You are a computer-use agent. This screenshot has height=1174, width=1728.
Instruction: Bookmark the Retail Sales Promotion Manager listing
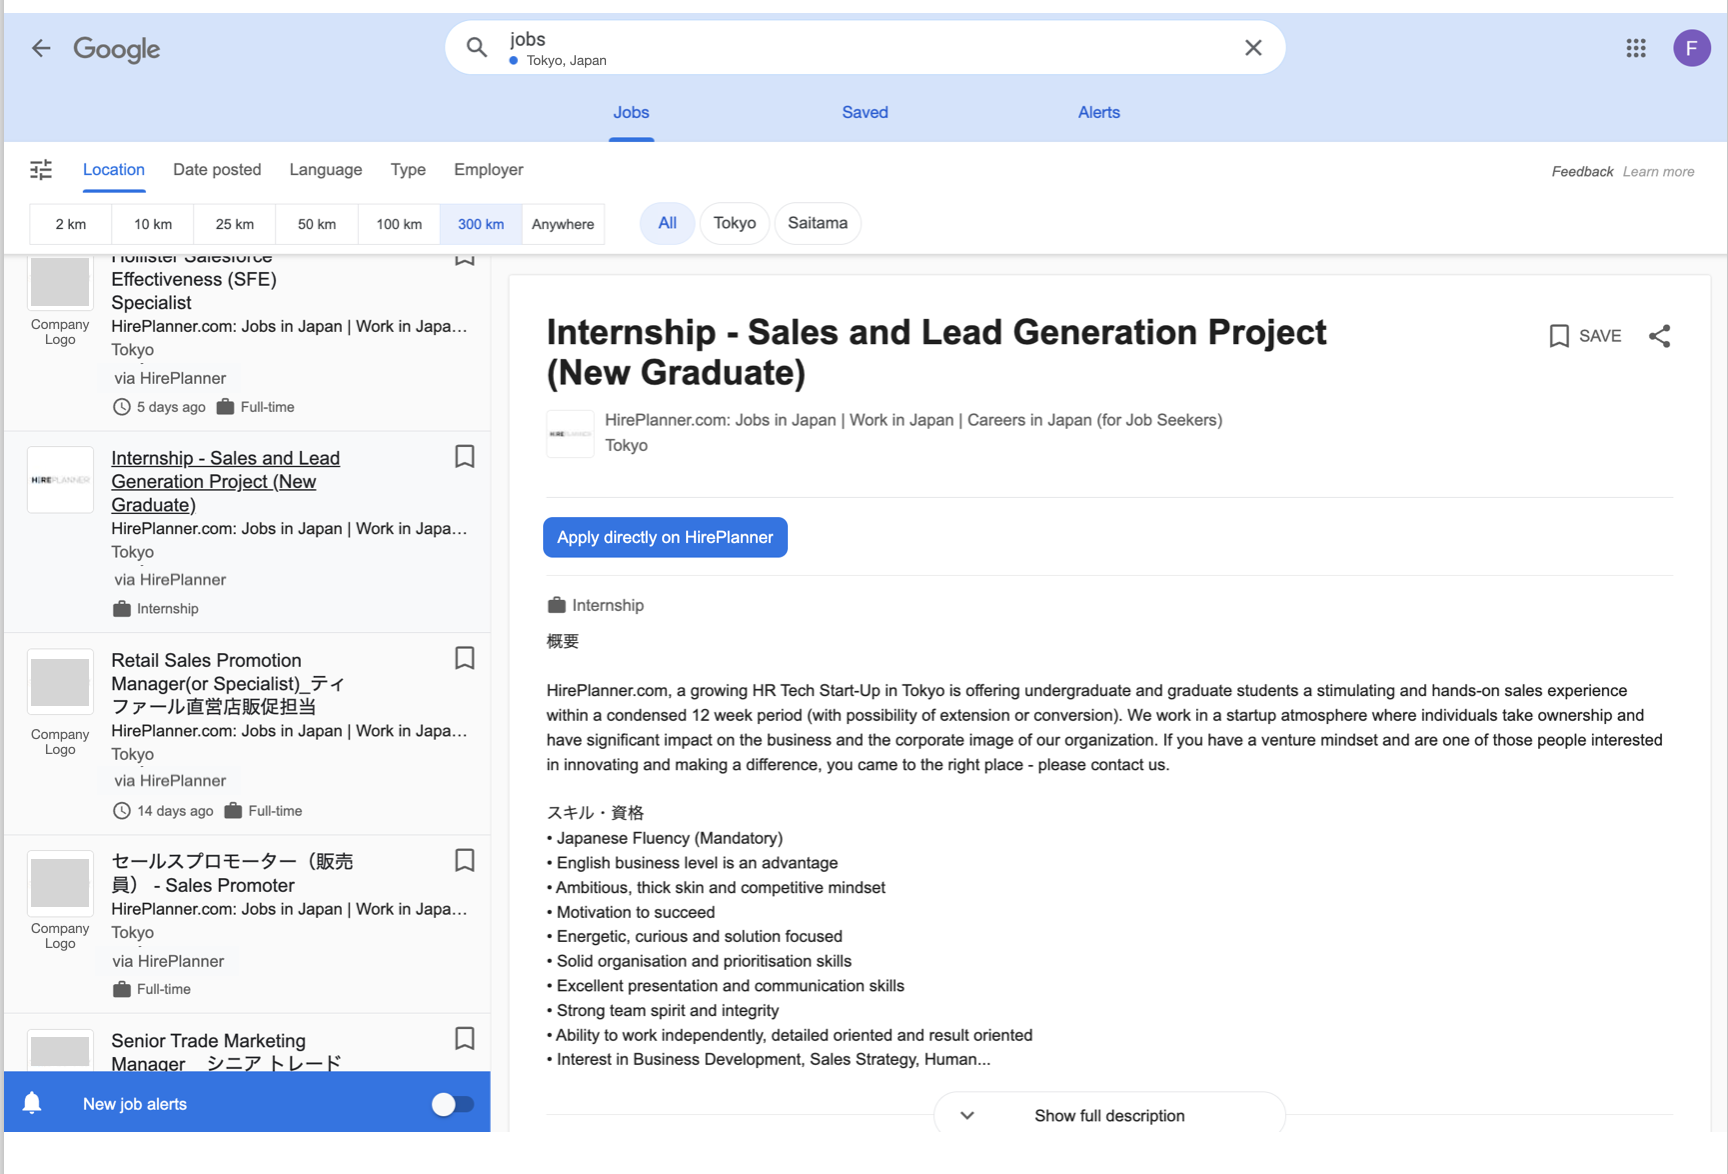464,659
